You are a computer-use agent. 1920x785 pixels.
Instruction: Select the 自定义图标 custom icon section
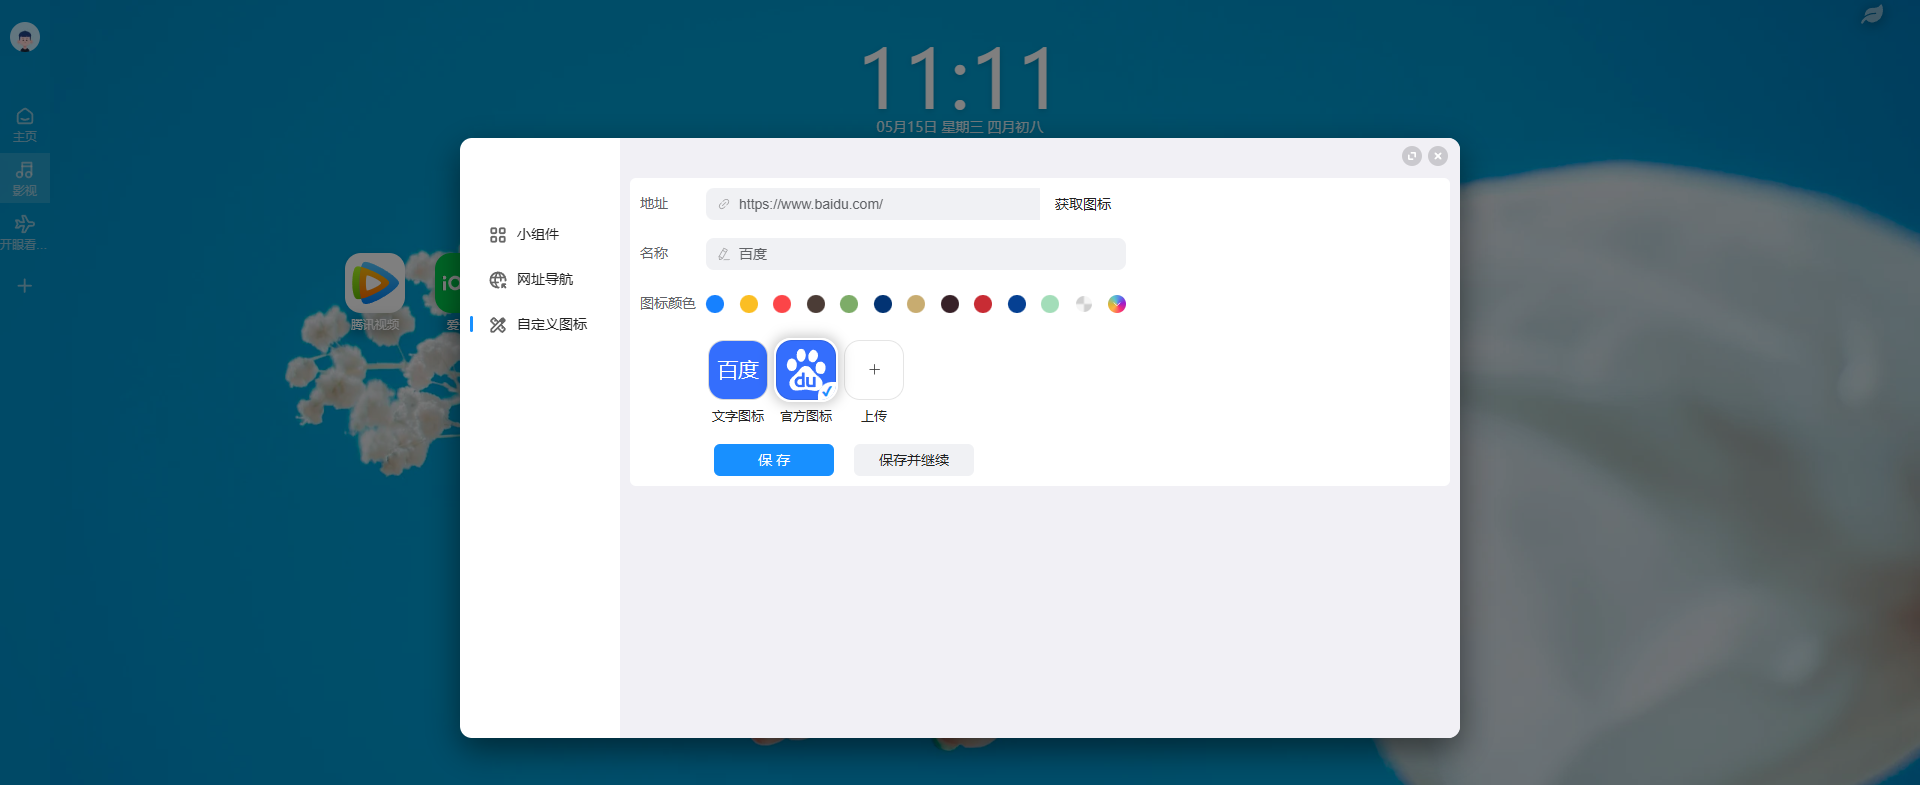[x=539, y=324]
